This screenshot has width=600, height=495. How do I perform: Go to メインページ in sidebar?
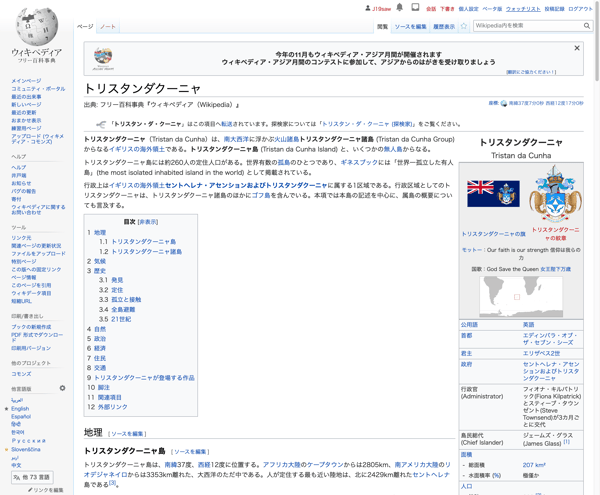click(26, 81)
